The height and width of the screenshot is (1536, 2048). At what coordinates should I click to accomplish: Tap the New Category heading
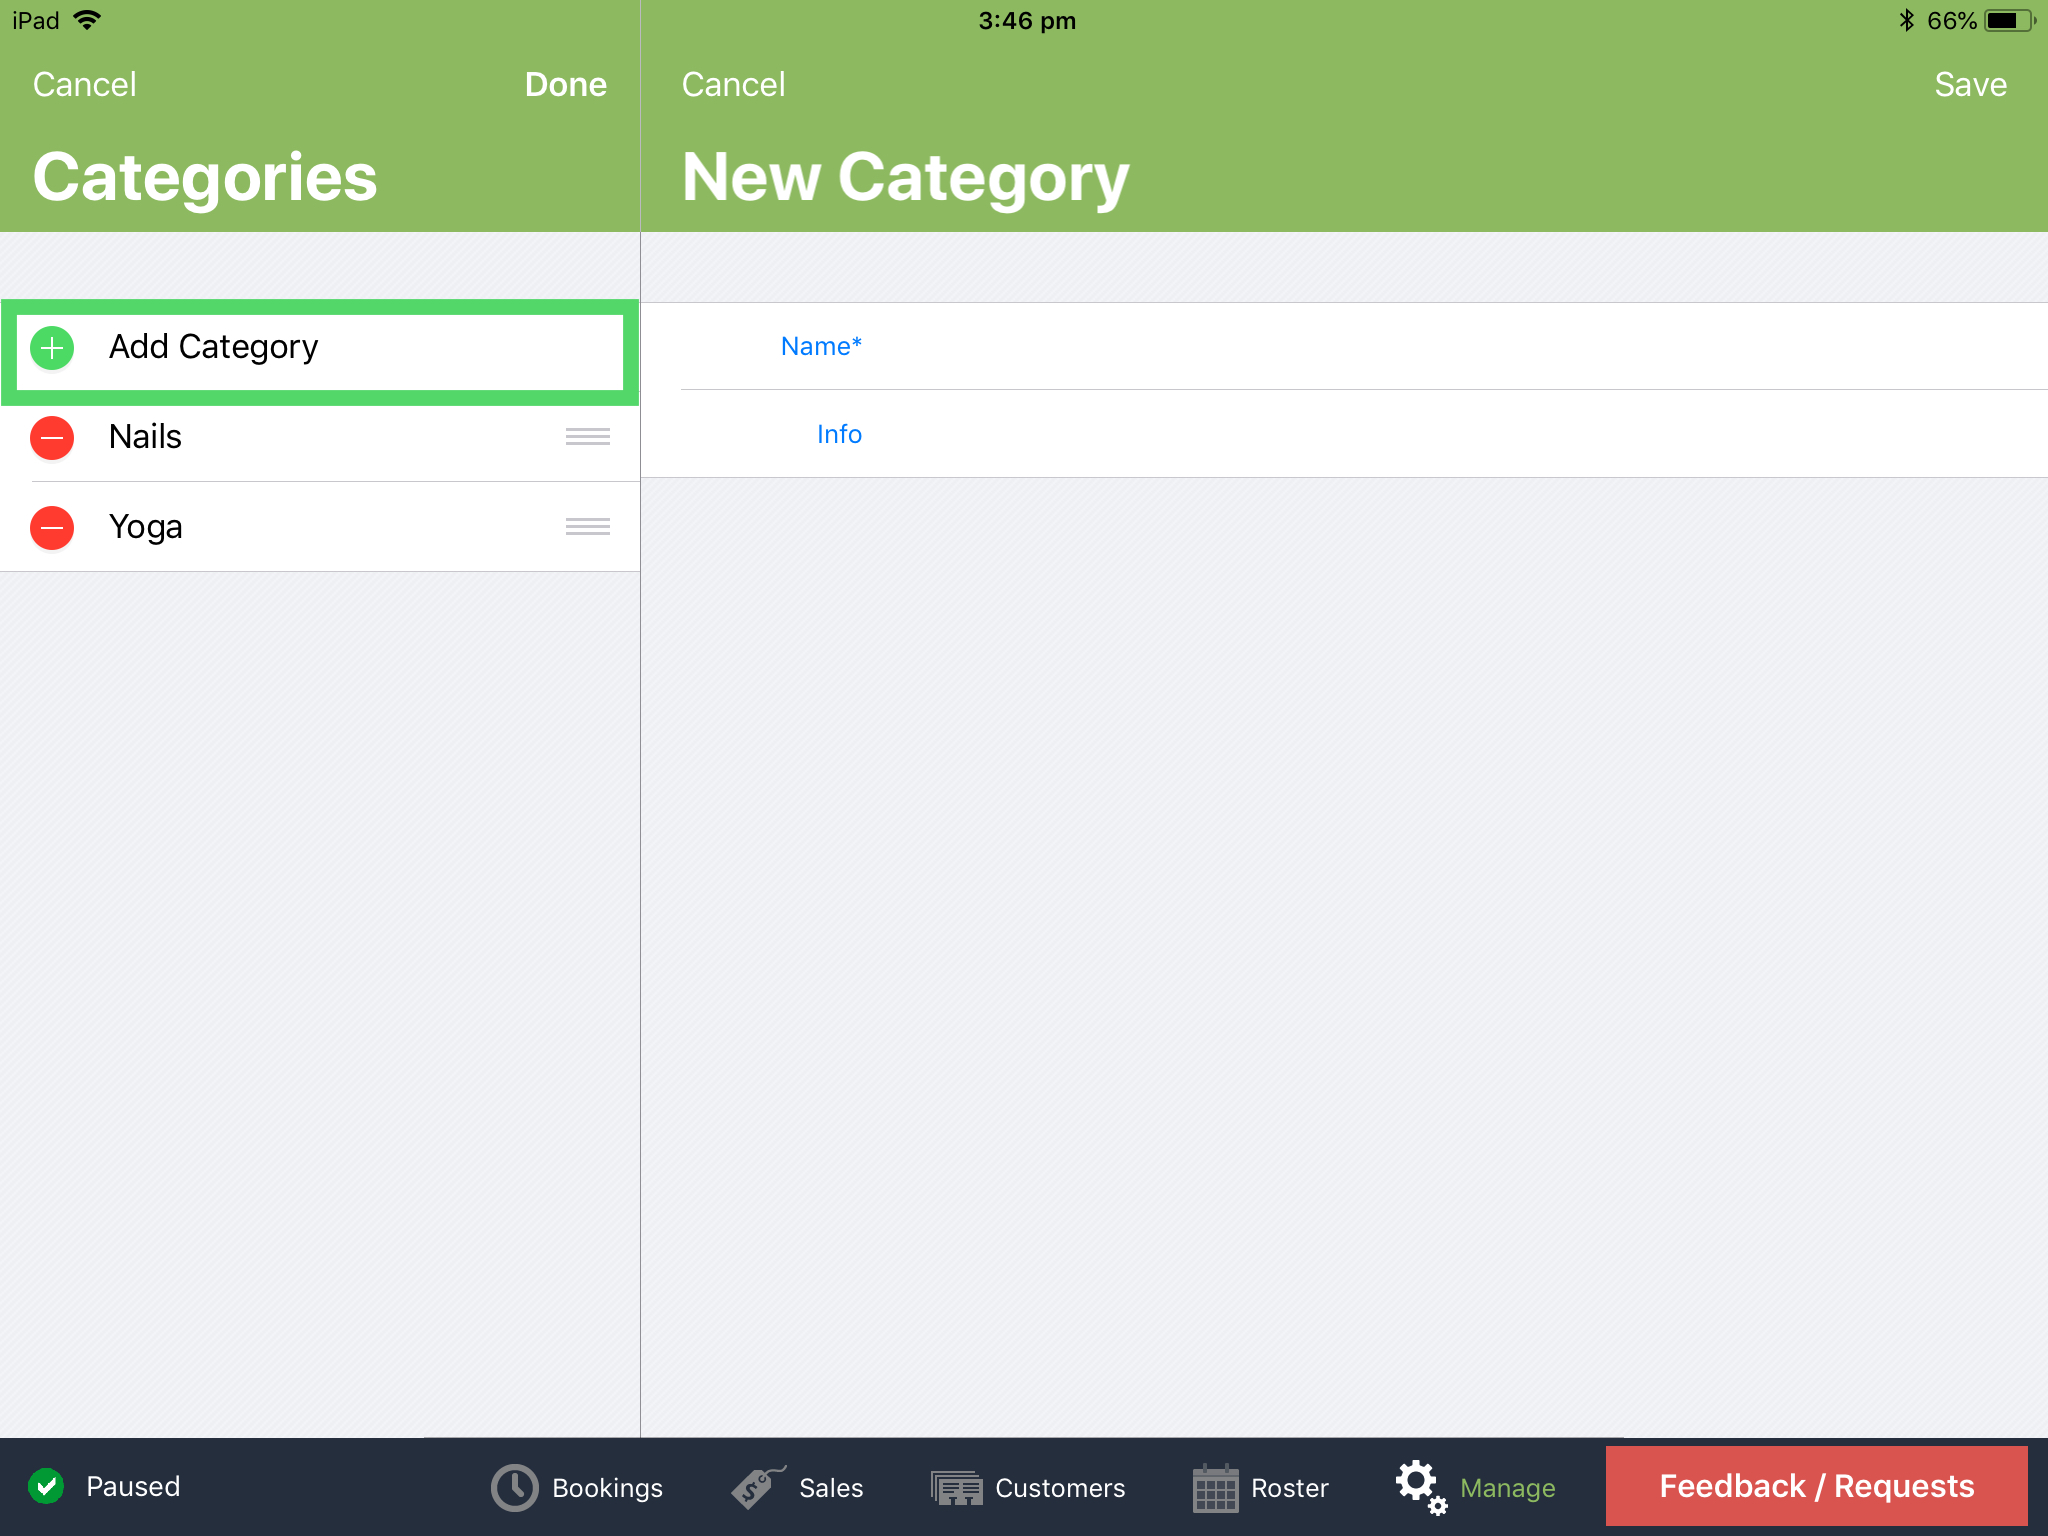click(x=906, y=177)
